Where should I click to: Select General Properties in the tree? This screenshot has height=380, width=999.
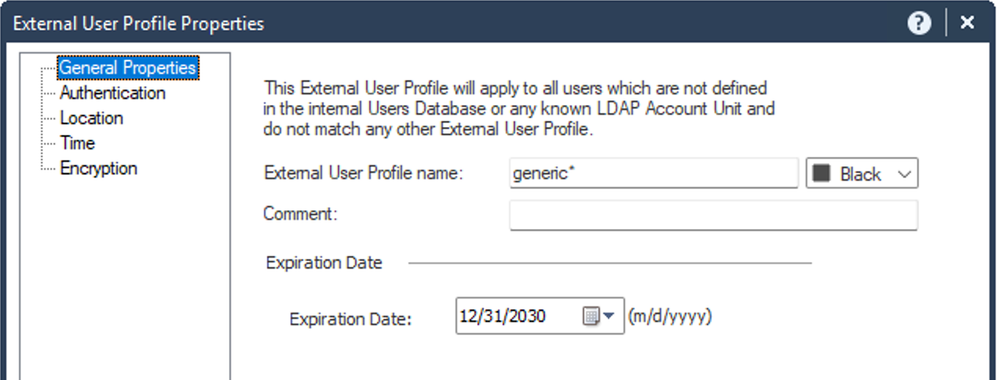pos(127,68)
